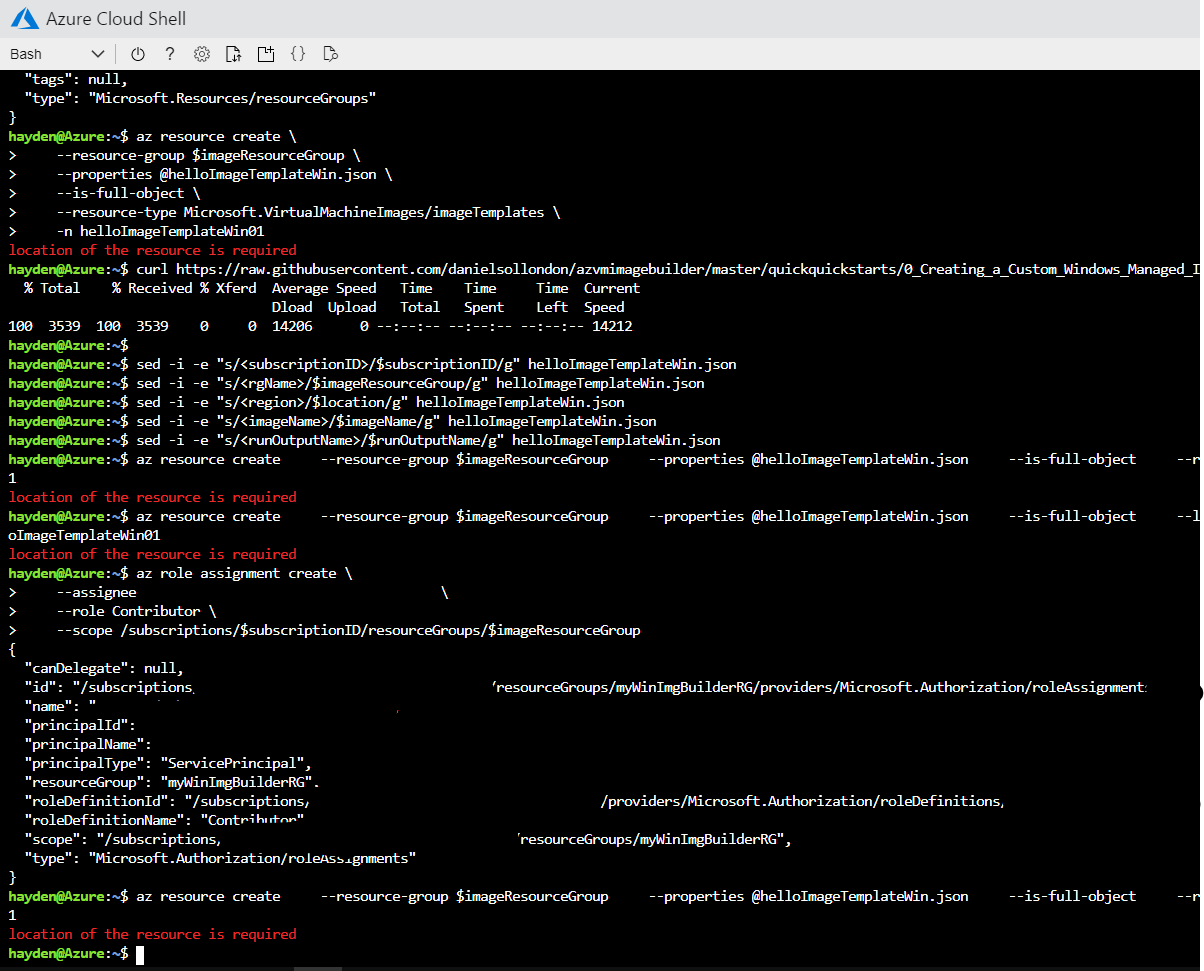Click the restart Cloud Shell power icon

(x=138, y=54)
